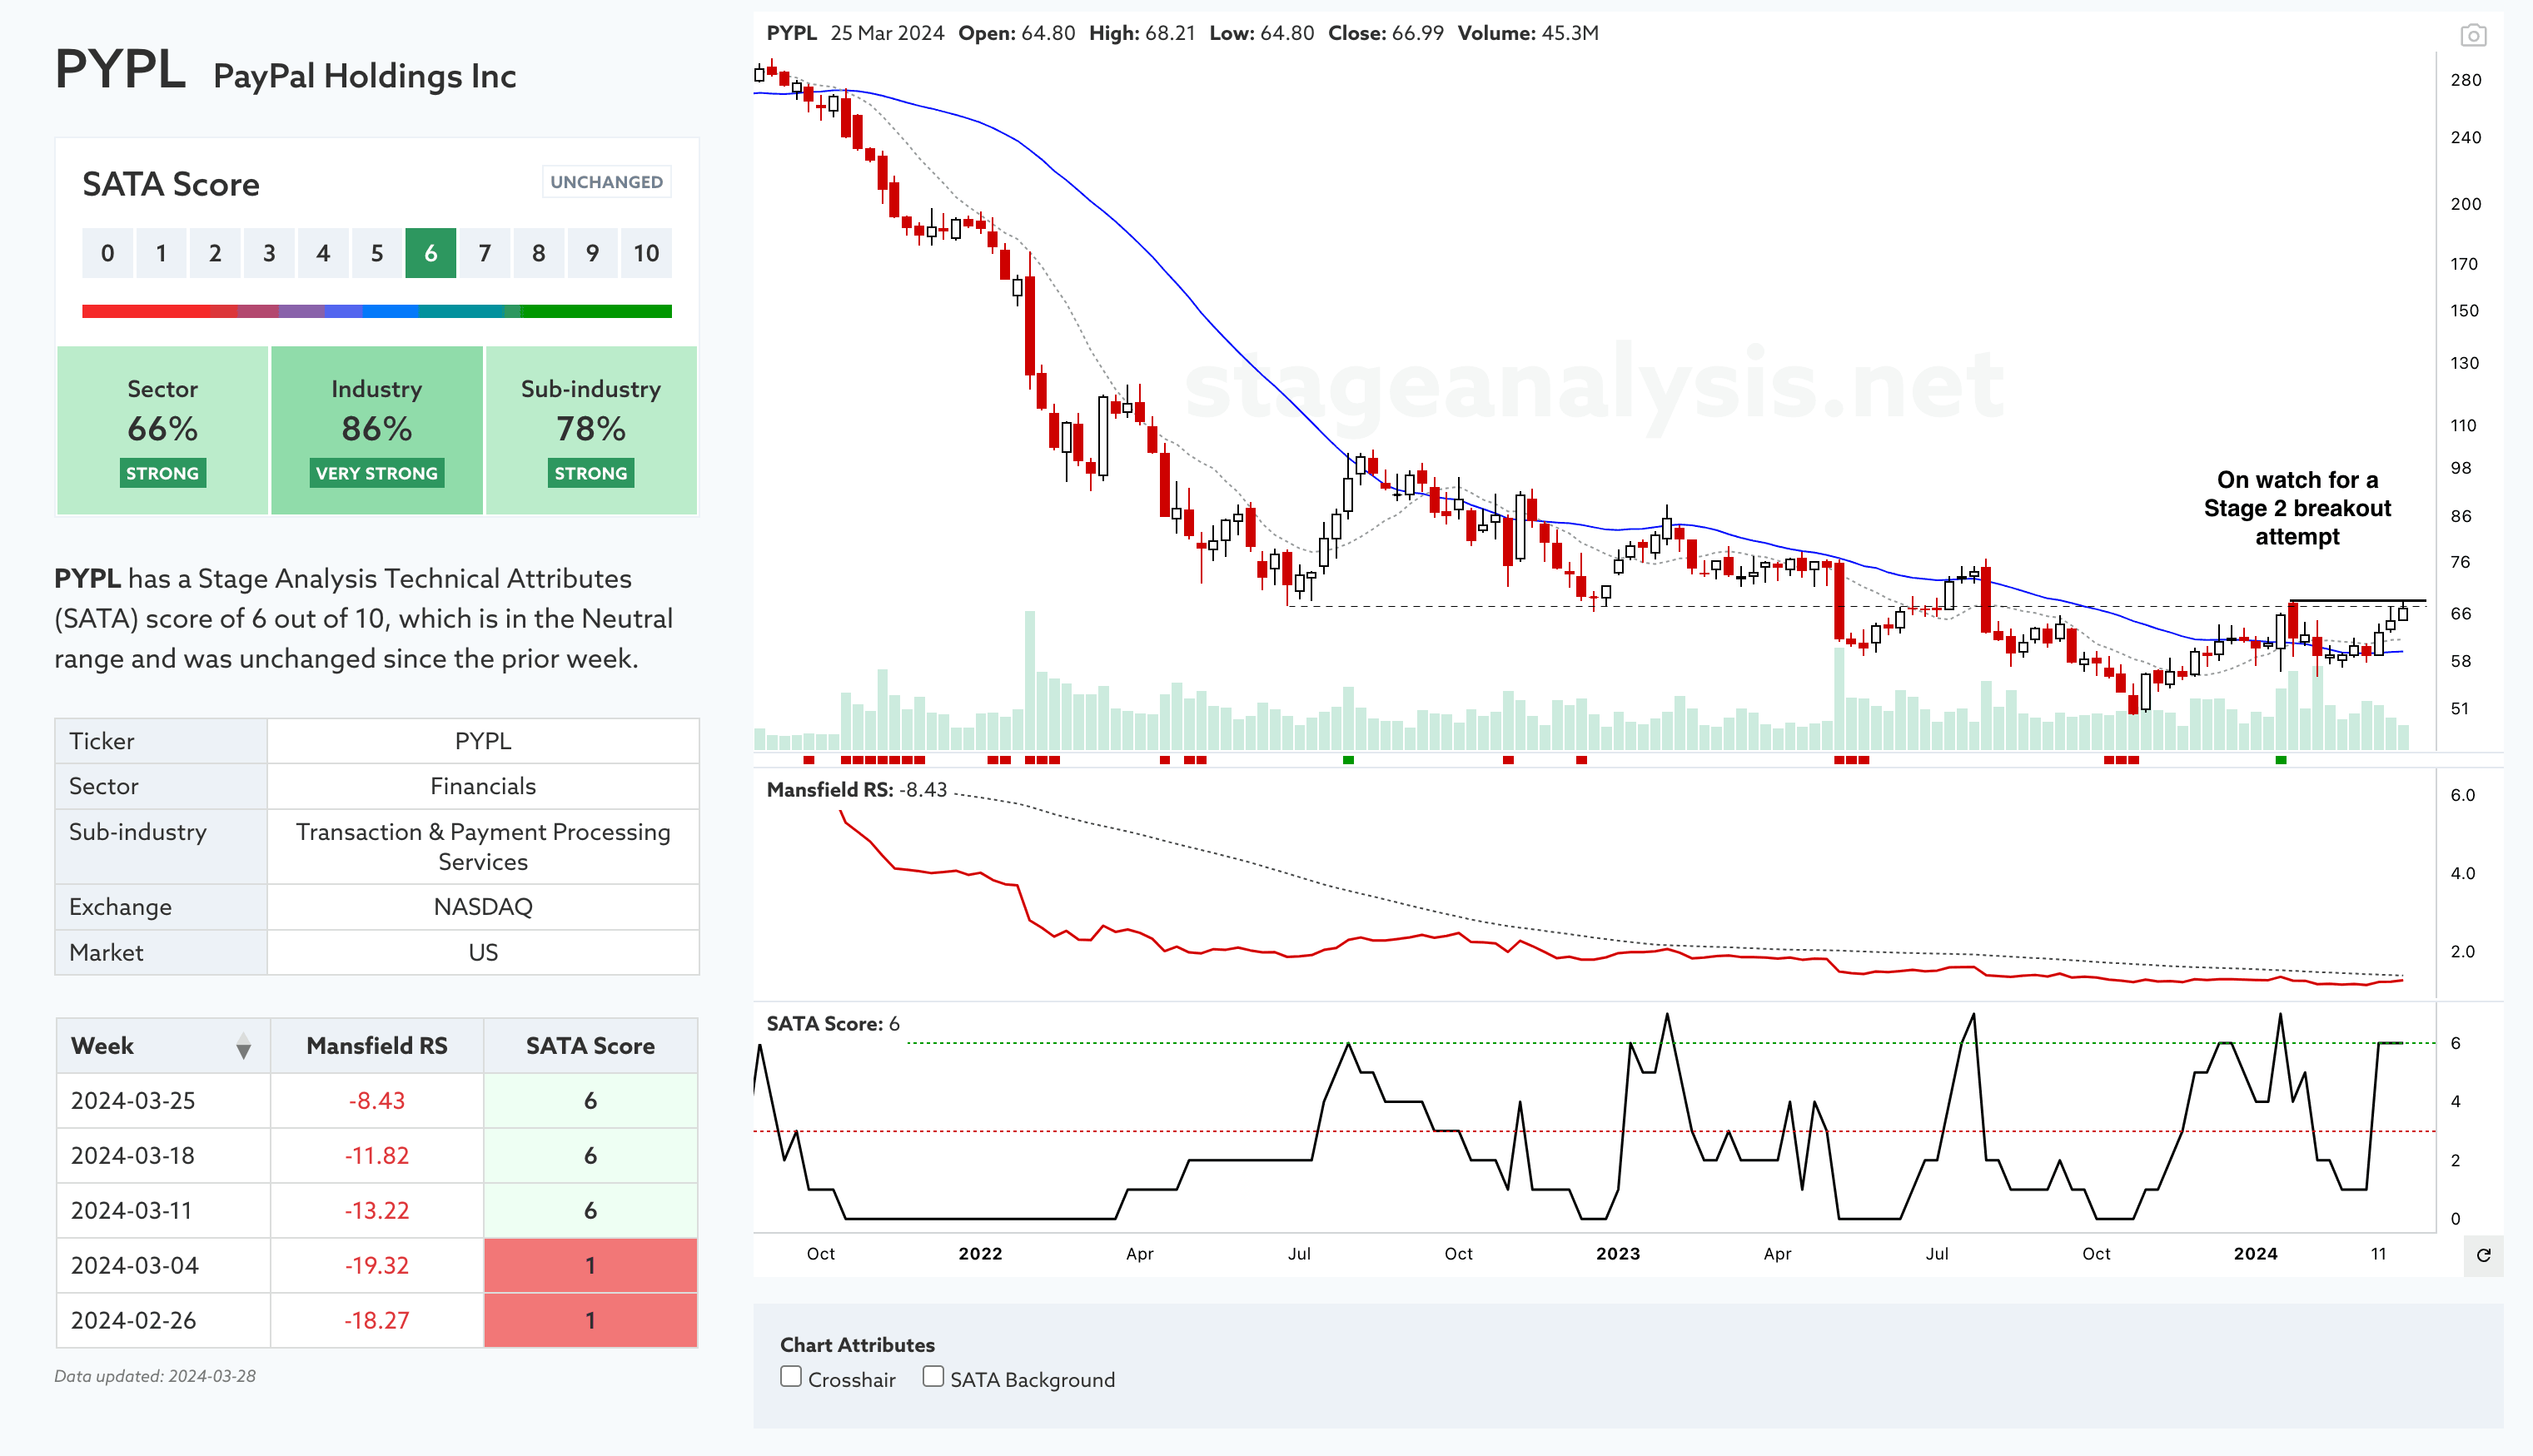Click highlighted SATA score box 6
This screenshot has height=1456, width=2533.
point(431,253)
